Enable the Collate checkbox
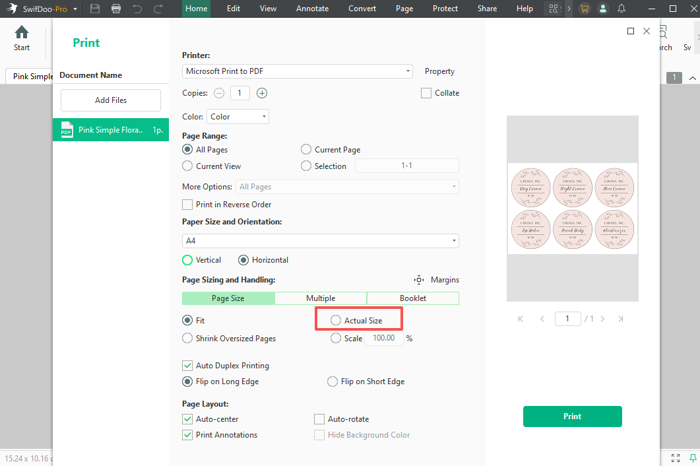This screenshot has width=700, height=467. [x=426, y=93]
